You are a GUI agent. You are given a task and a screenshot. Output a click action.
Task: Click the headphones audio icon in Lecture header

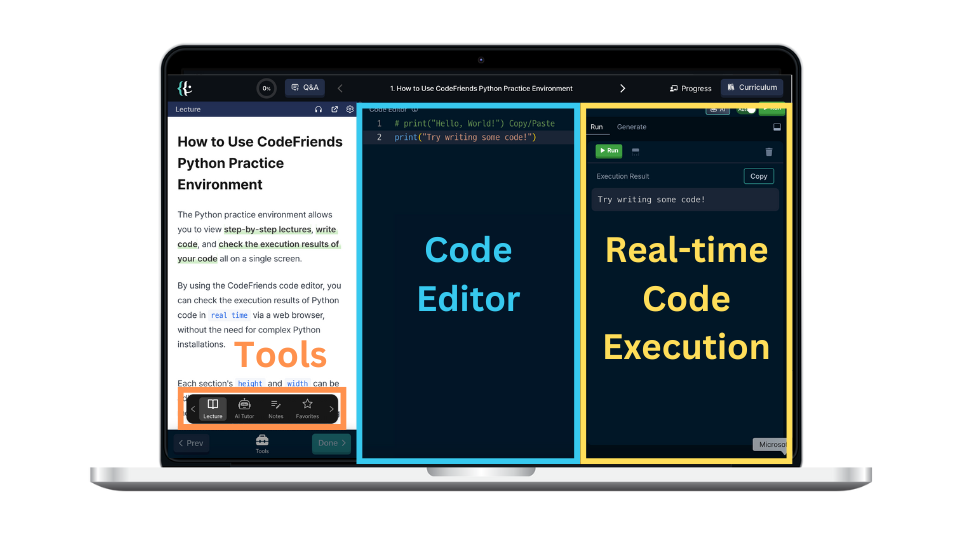pos(318,109)
